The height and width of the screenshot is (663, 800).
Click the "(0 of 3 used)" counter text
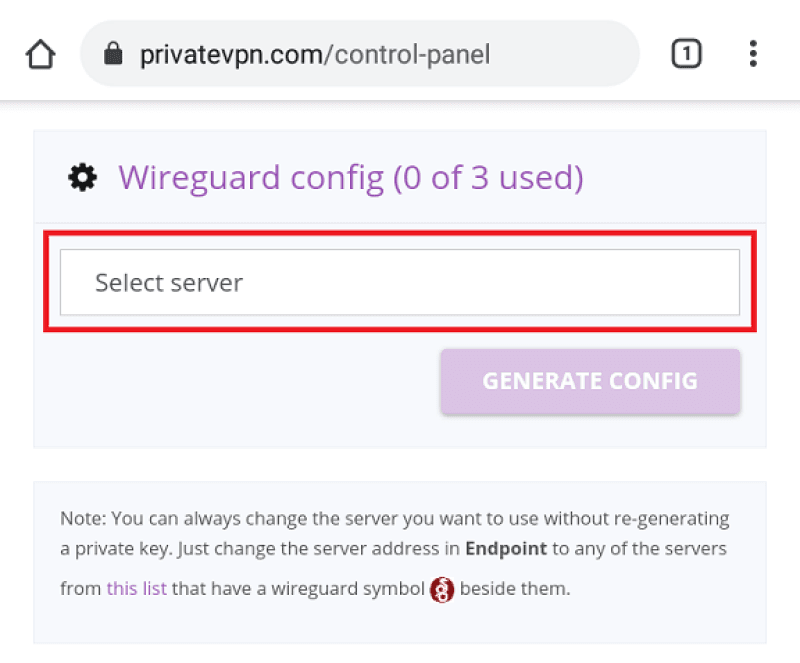pyautogui.click(x=488, y=178)
